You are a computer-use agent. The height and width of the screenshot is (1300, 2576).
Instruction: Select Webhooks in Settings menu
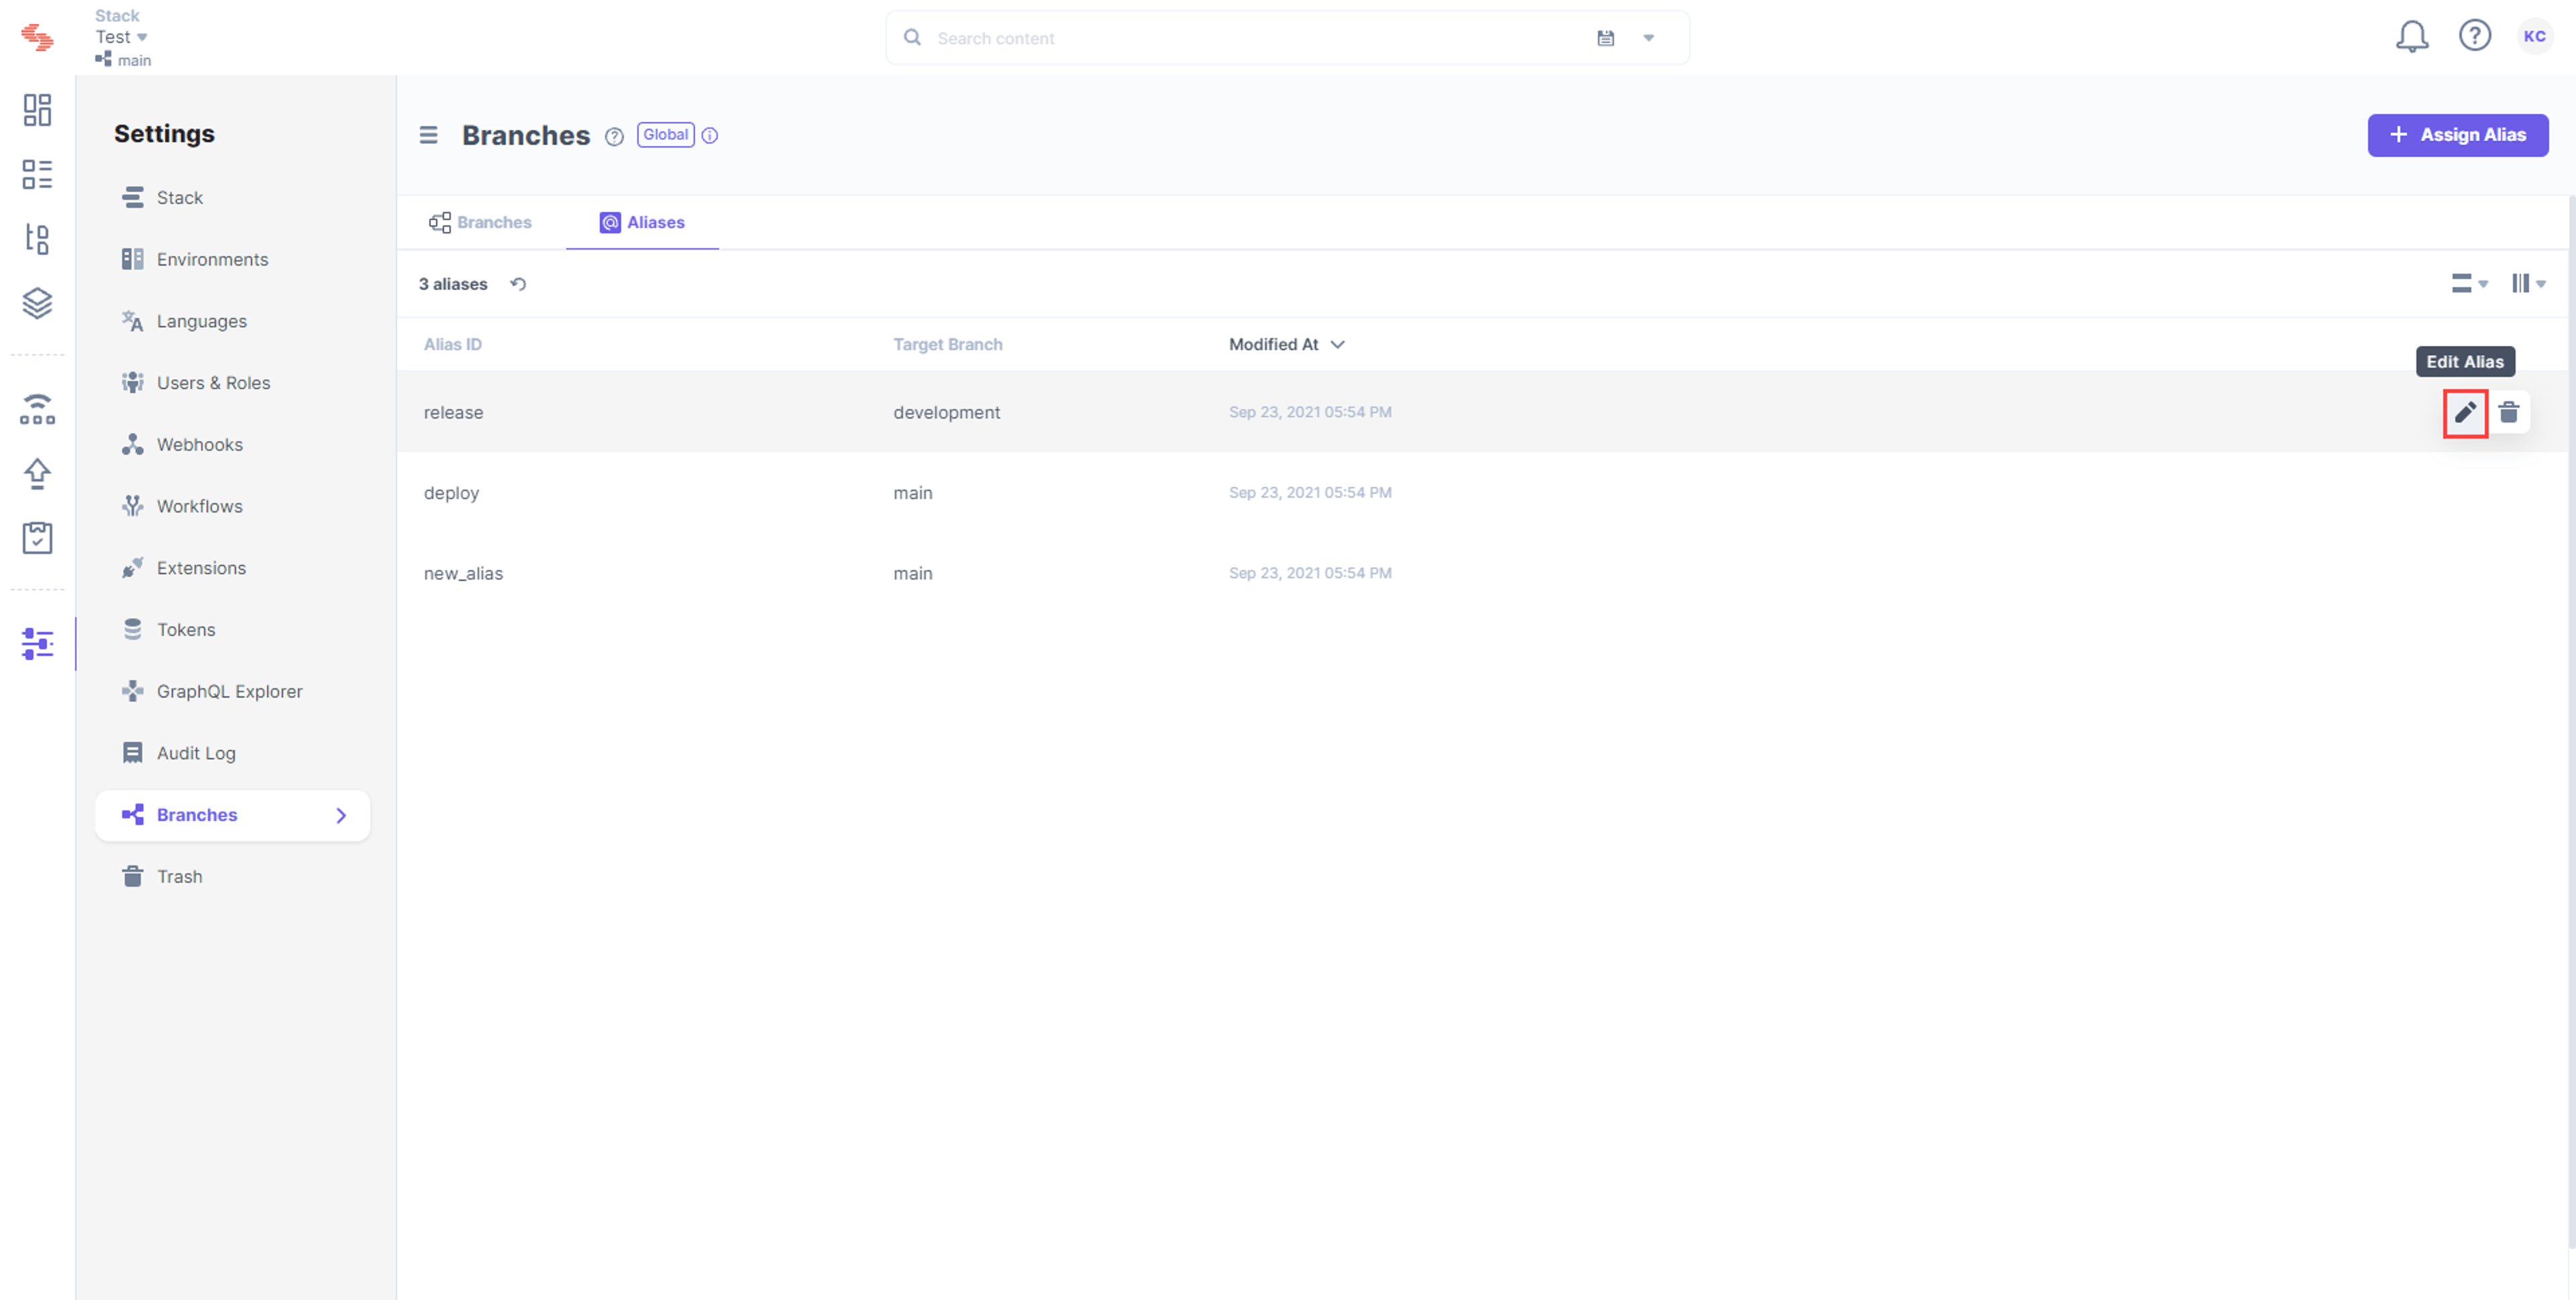pyautogui.click(x=199, y=445)
